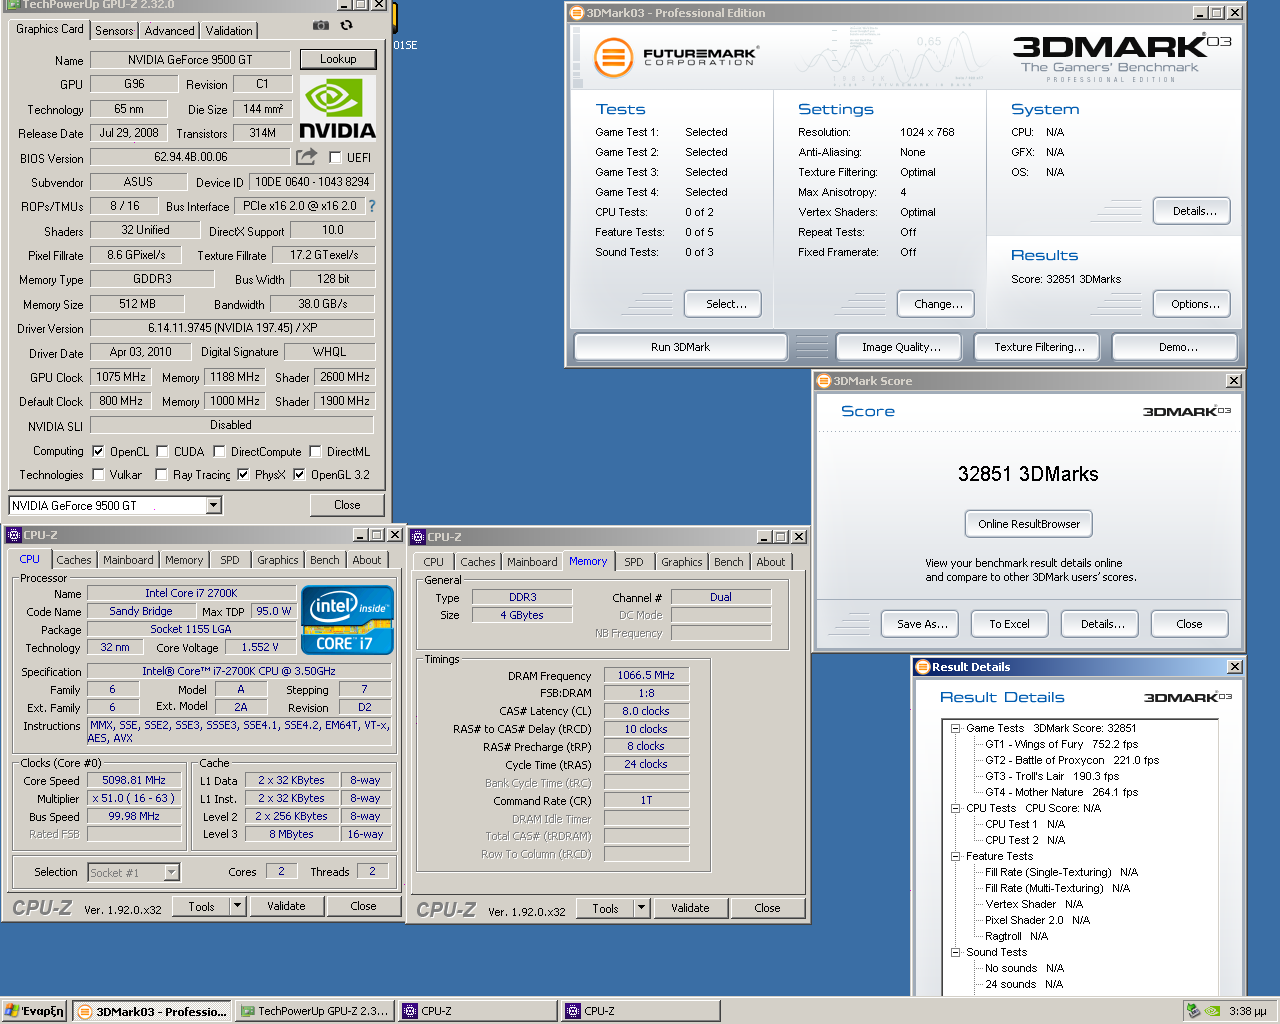
Task: Toggle the Vulkan checkbox
Action: point(98,475)
